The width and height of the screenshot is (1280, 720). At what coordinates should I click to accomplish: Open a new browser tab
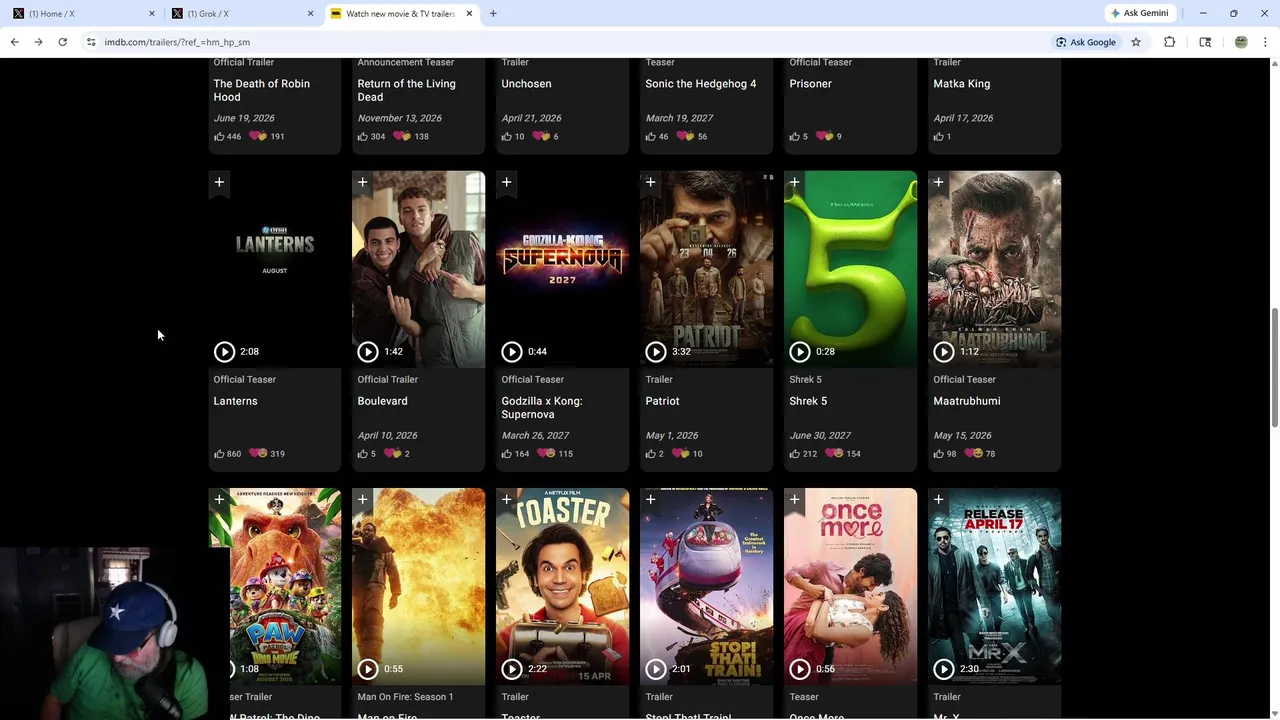tap(493, 13)
